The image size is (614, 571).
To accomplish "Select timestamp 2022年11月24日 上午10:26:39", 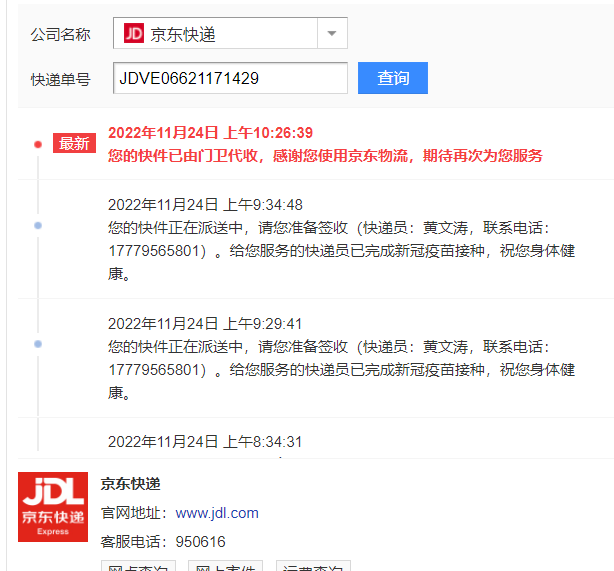I will (x=211, y=133).
